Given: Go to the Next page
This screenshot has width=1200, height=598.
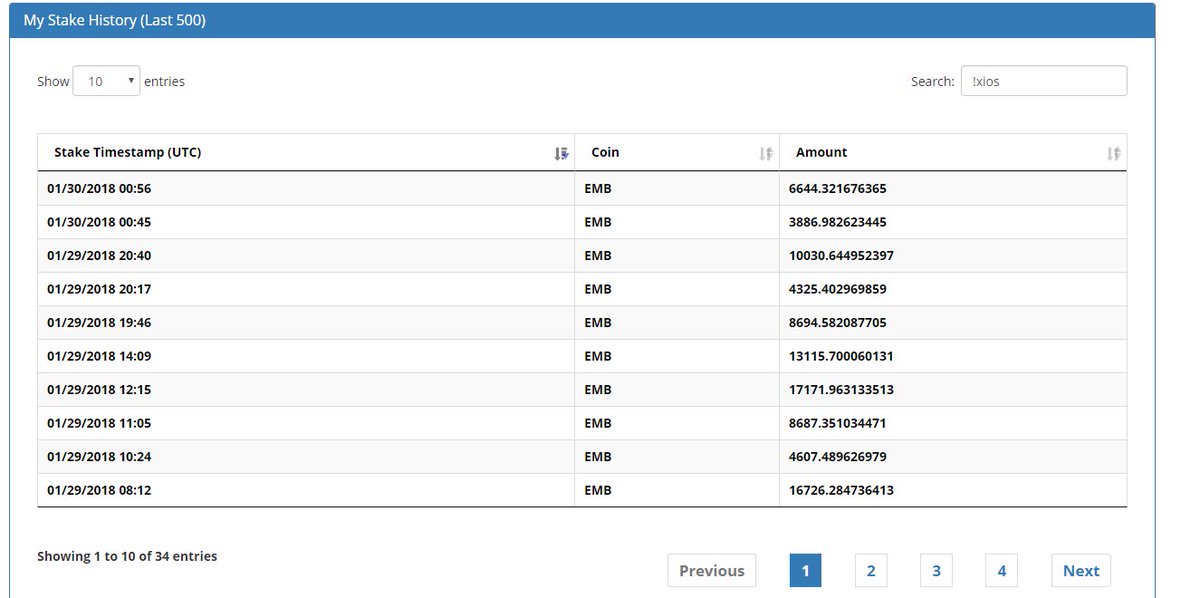Looking at the screenshot, I should pos(1081,570).
